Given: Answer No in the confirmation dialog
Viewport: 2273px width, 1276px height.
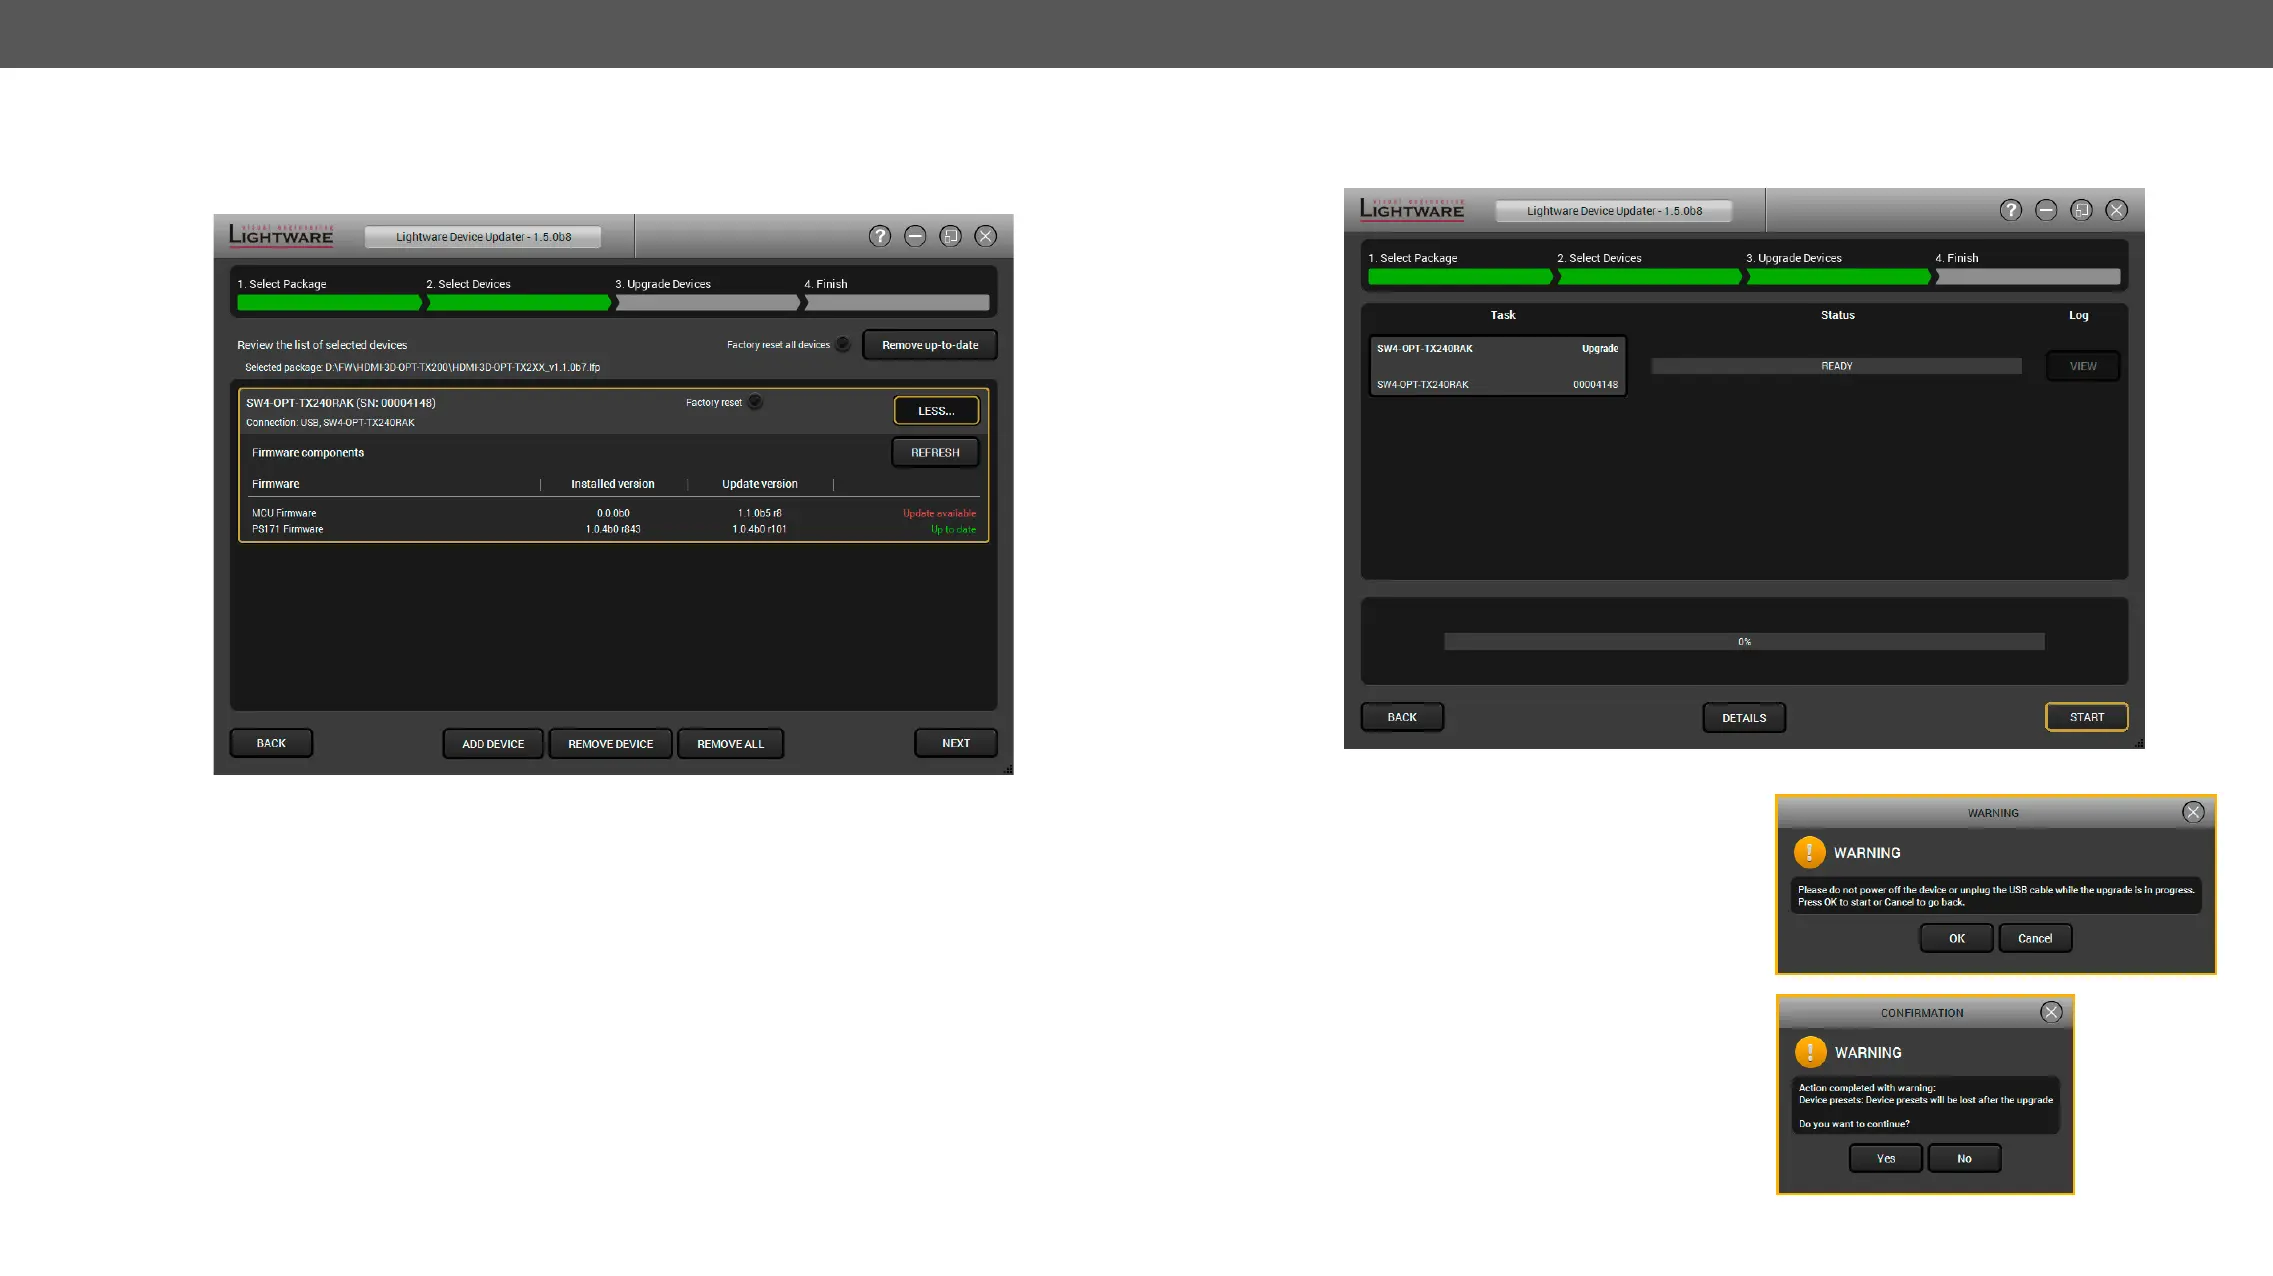Looking at the screenshot, I should tap(1964, 1158).
